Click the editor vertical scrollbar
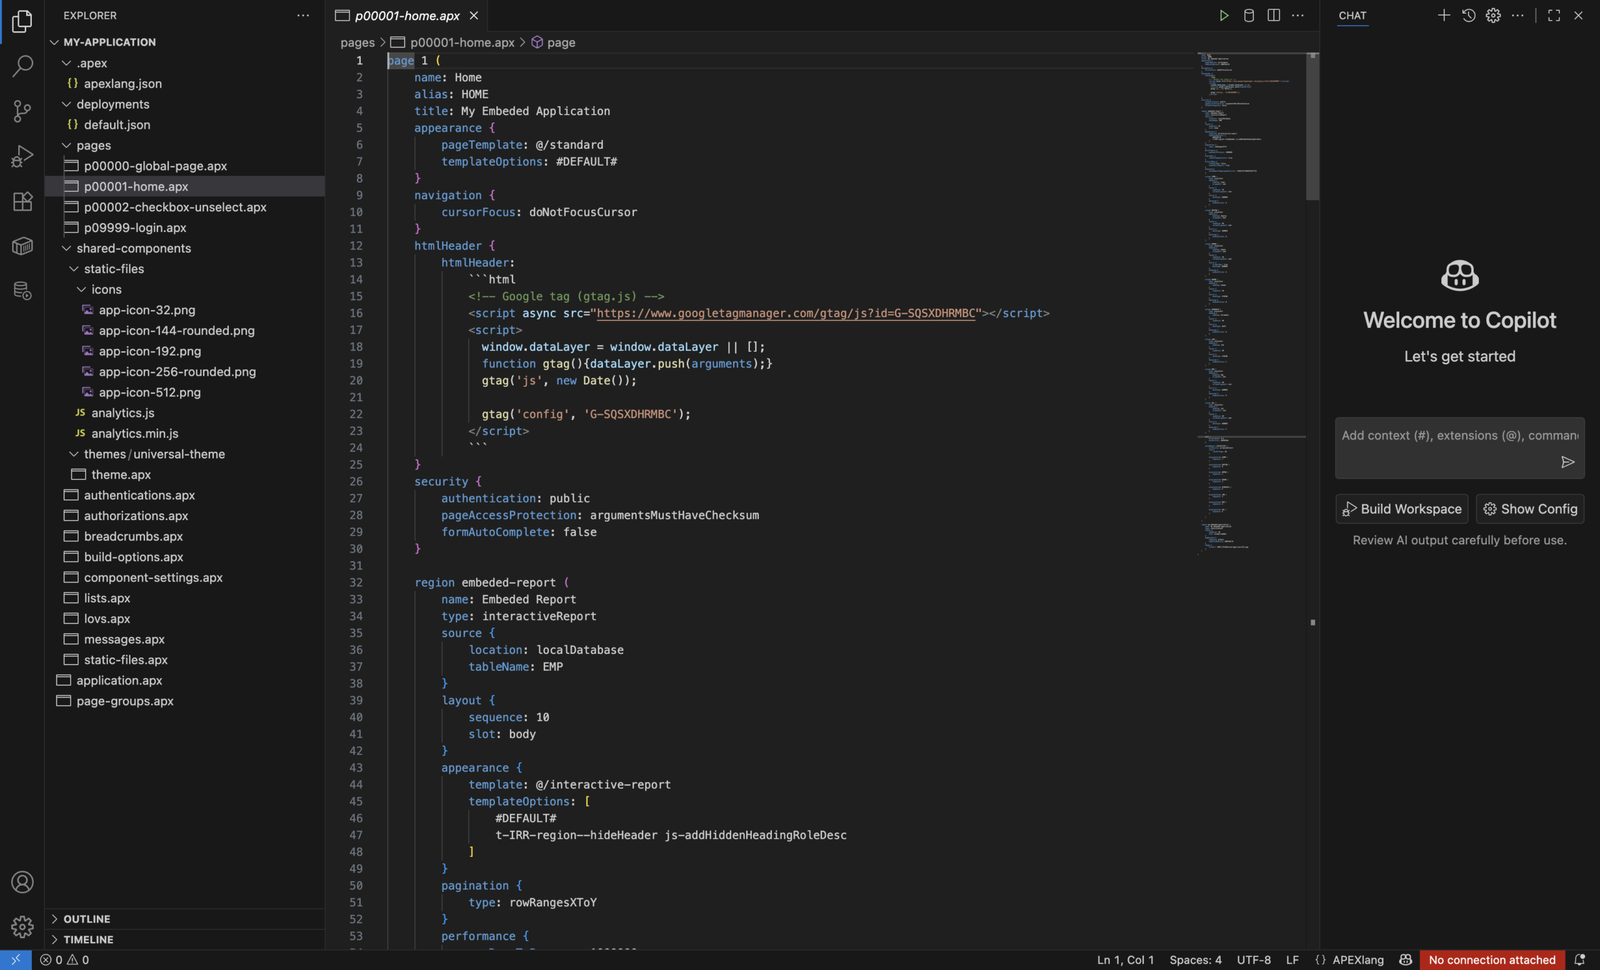 (x=1313, y=126)
